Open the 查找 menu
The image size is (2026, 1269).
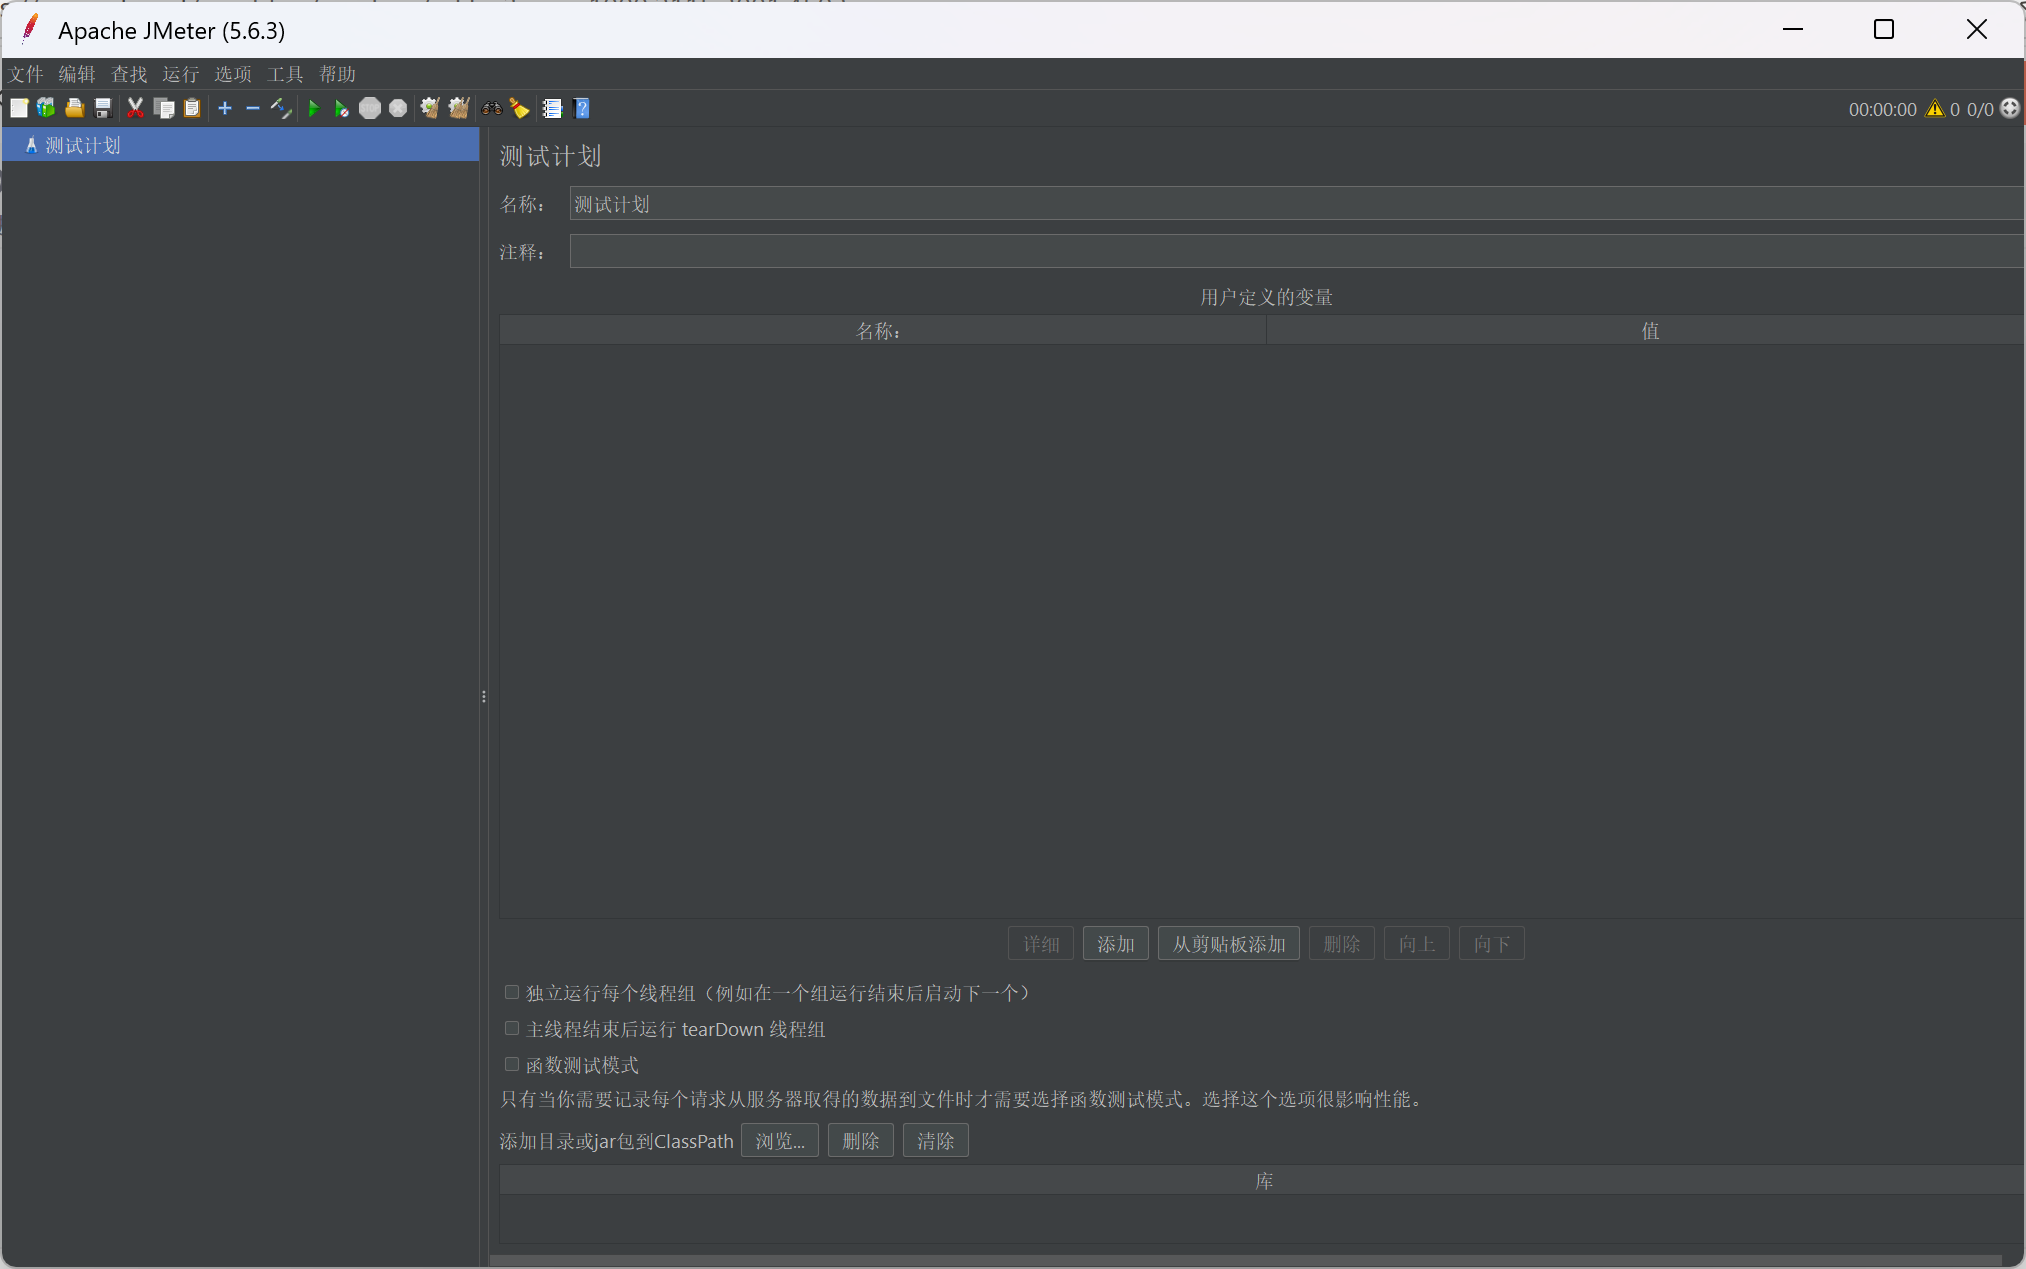129,74
